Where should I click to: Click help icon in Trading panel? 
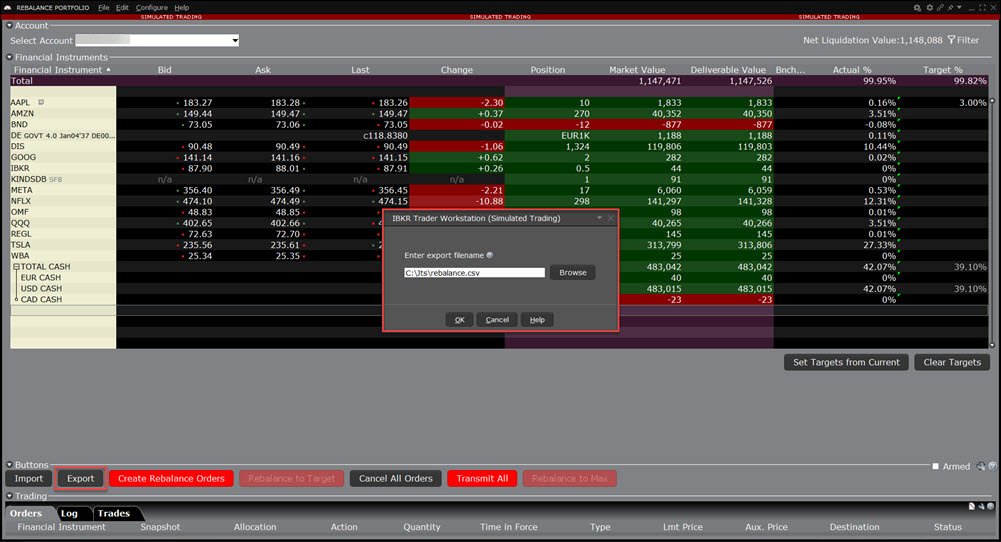coord(990,506)
